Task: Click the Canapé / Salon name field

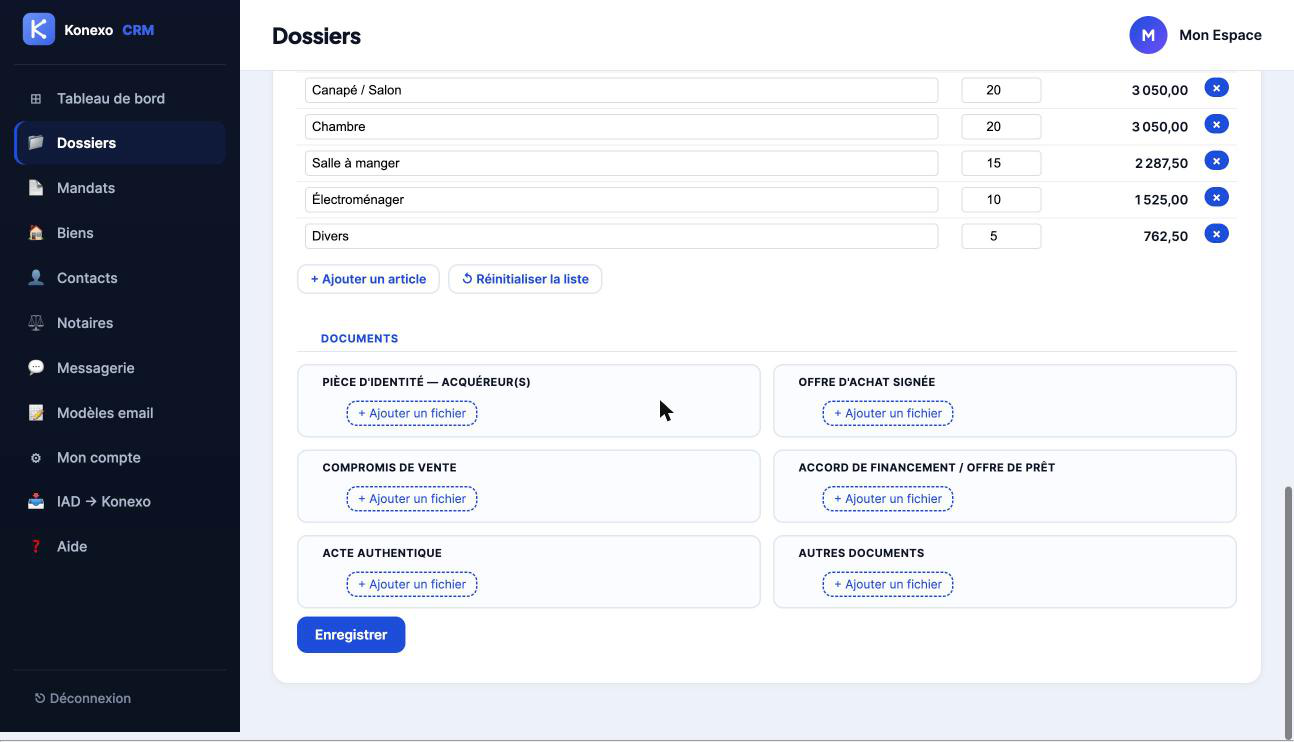Action: 621,90
